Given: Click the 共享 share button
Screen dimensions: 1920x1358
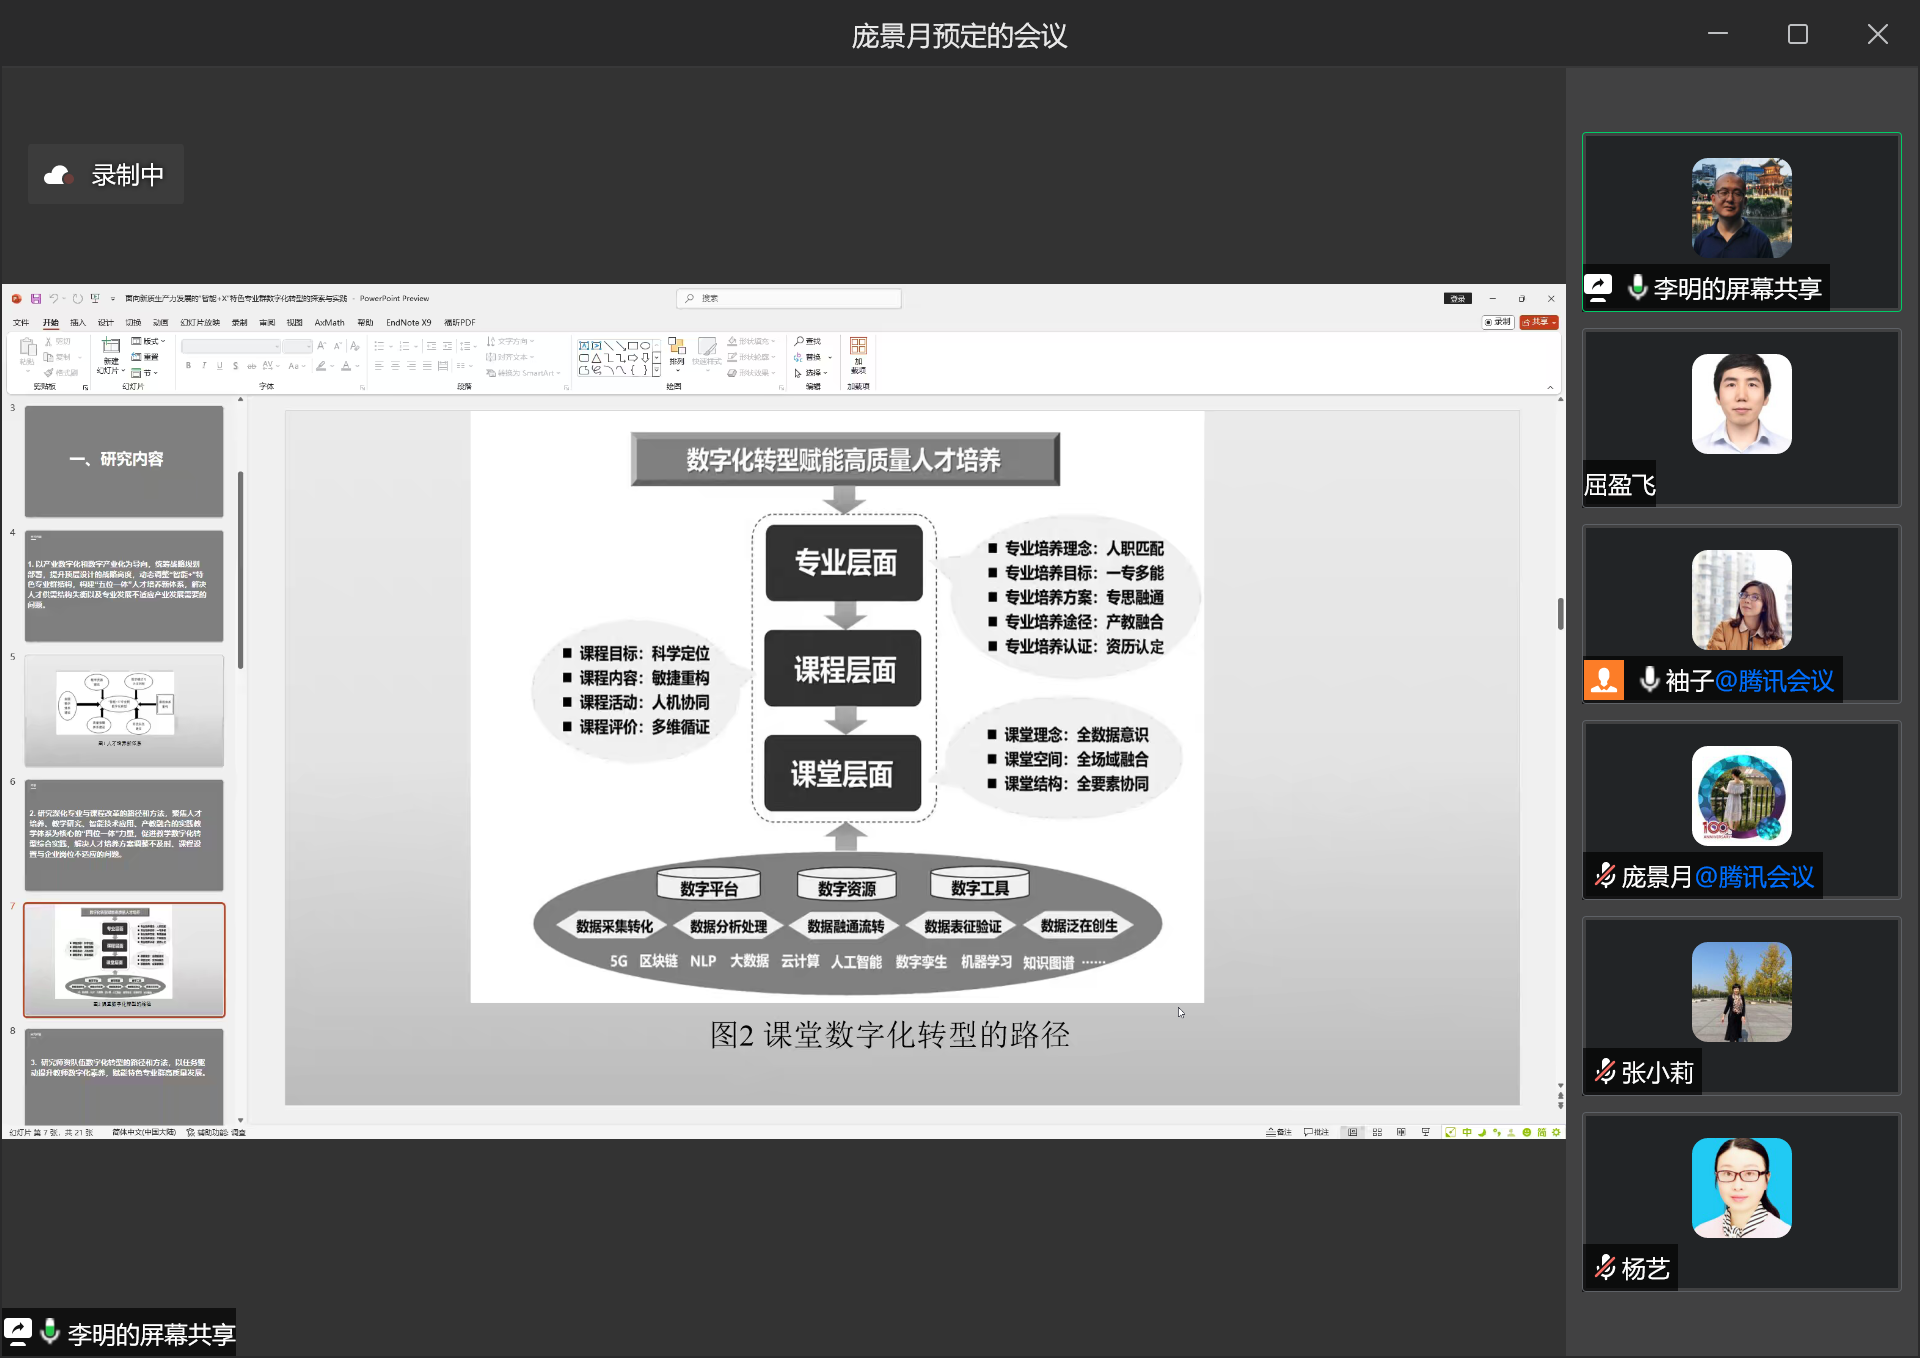Looking at the screenshot, I should (1538, 322).
